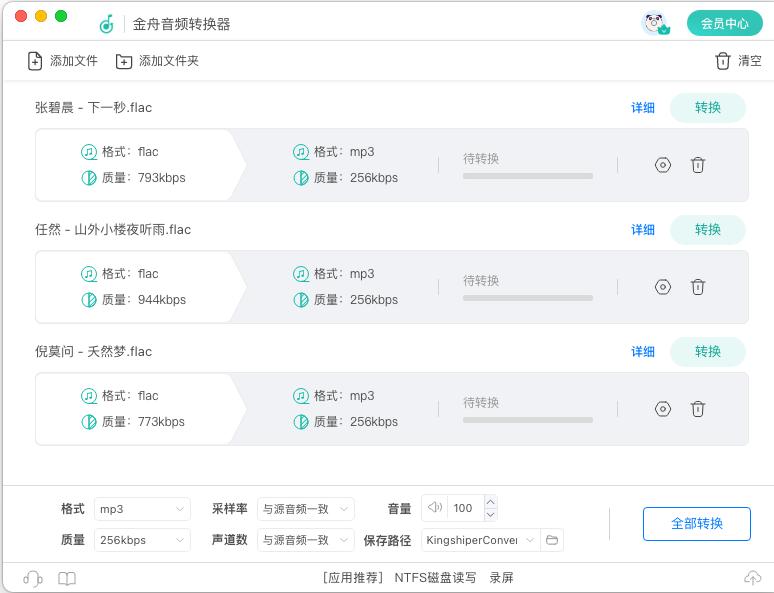This screenshot has width=774, height=593.
Task: Expand the 格式 mp3 format dropdown
Action: 142,509
